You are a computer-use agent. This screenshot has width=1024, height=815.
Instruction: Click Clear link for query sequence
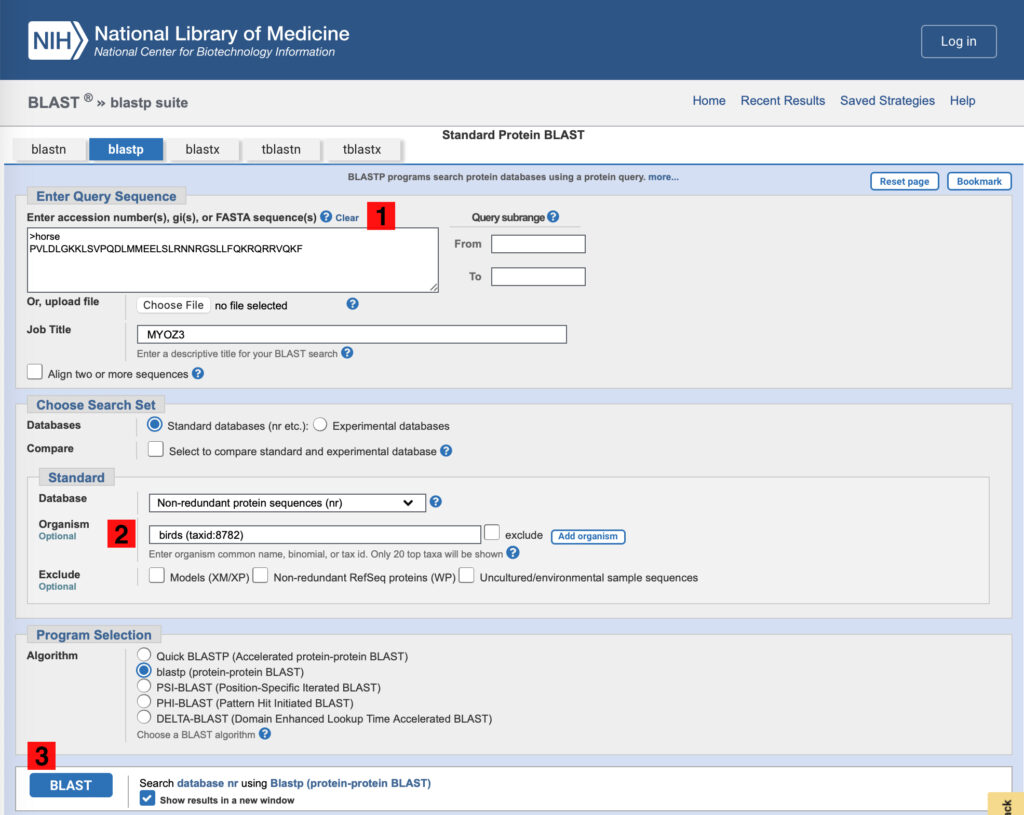tap(347, 218)
